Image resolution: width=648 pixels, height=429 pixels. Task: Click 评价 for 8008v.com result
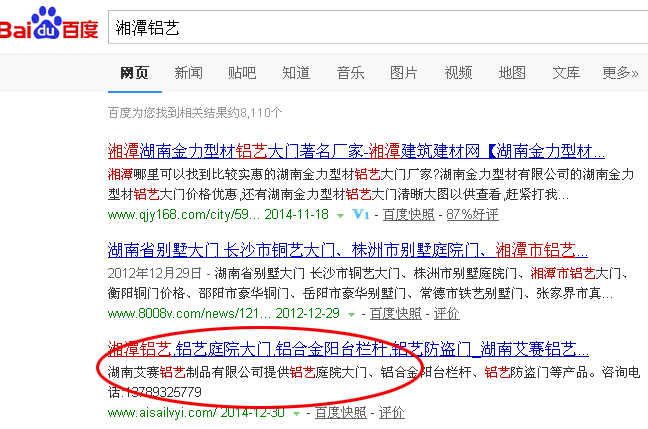click(446, 314)
